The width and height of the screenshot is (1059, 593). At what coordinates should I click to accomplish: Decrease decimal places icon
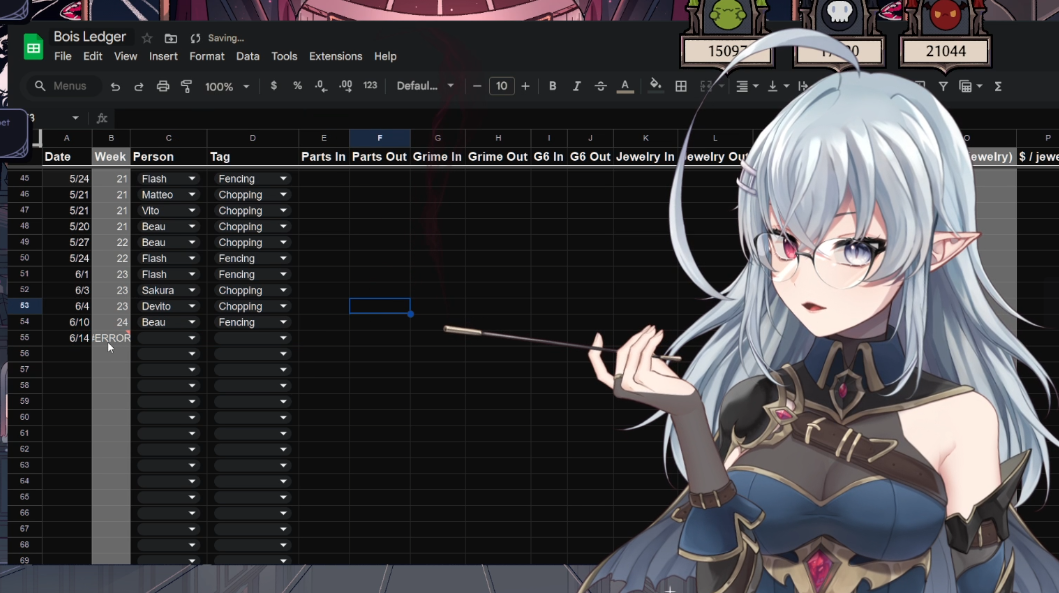point(321,86)
